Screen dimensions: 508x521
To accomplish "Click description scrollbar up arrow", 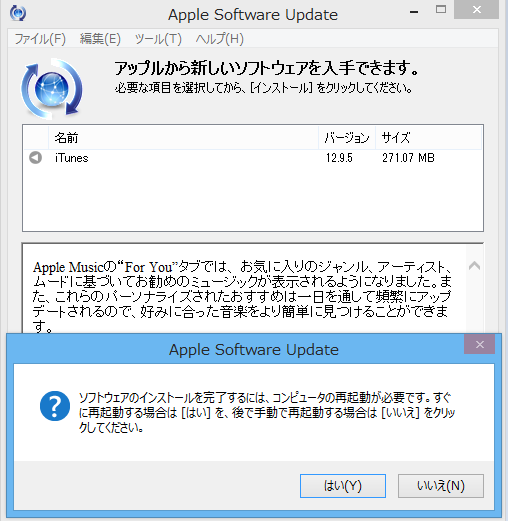I will (x=474, y=266).
